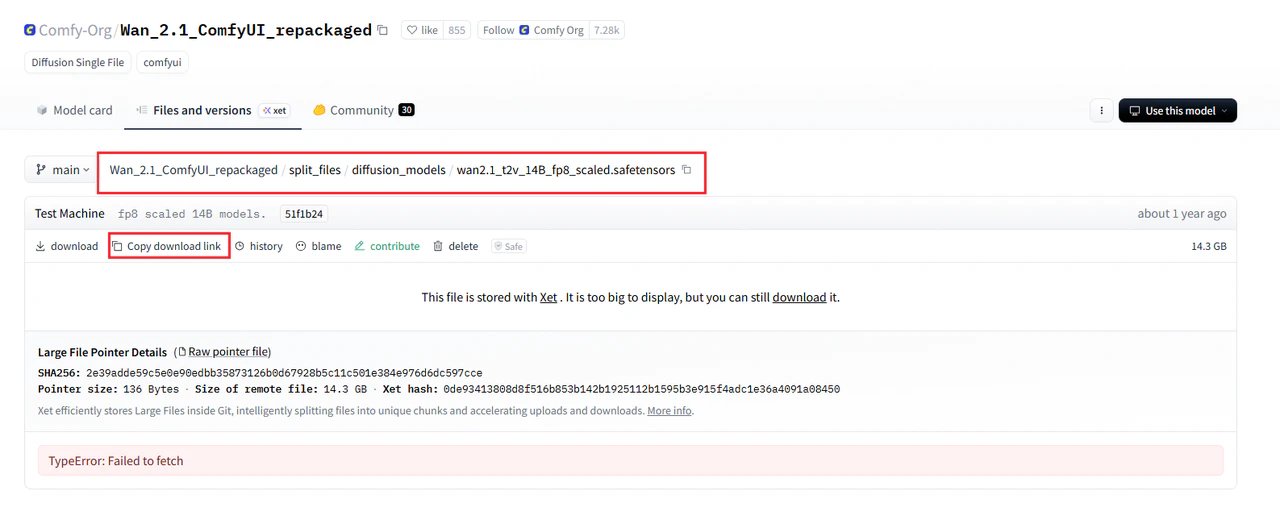Click the Community count badge 30
The image size is (1280, 524).
click(x=406, y=110)
